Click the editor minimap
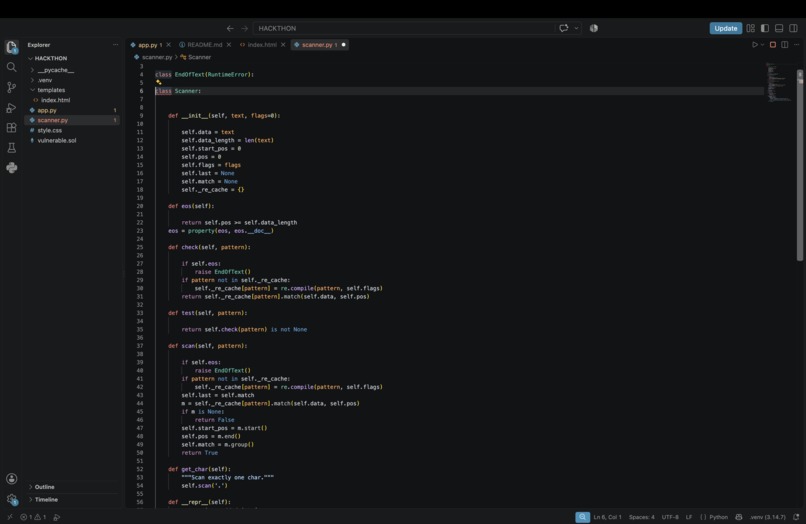 779,82
